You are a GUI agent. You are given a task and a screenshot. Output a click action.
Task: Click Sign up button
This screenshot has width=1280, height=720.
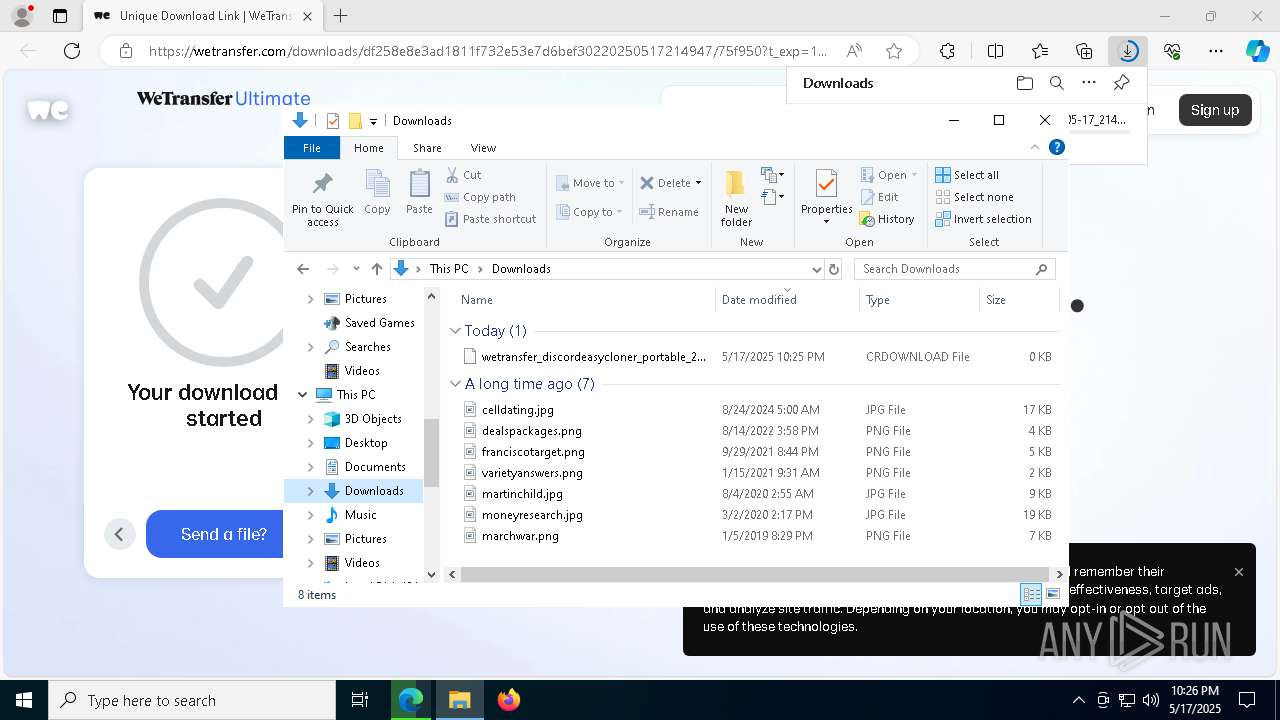pyautogui.click(x=1214, y=110)
